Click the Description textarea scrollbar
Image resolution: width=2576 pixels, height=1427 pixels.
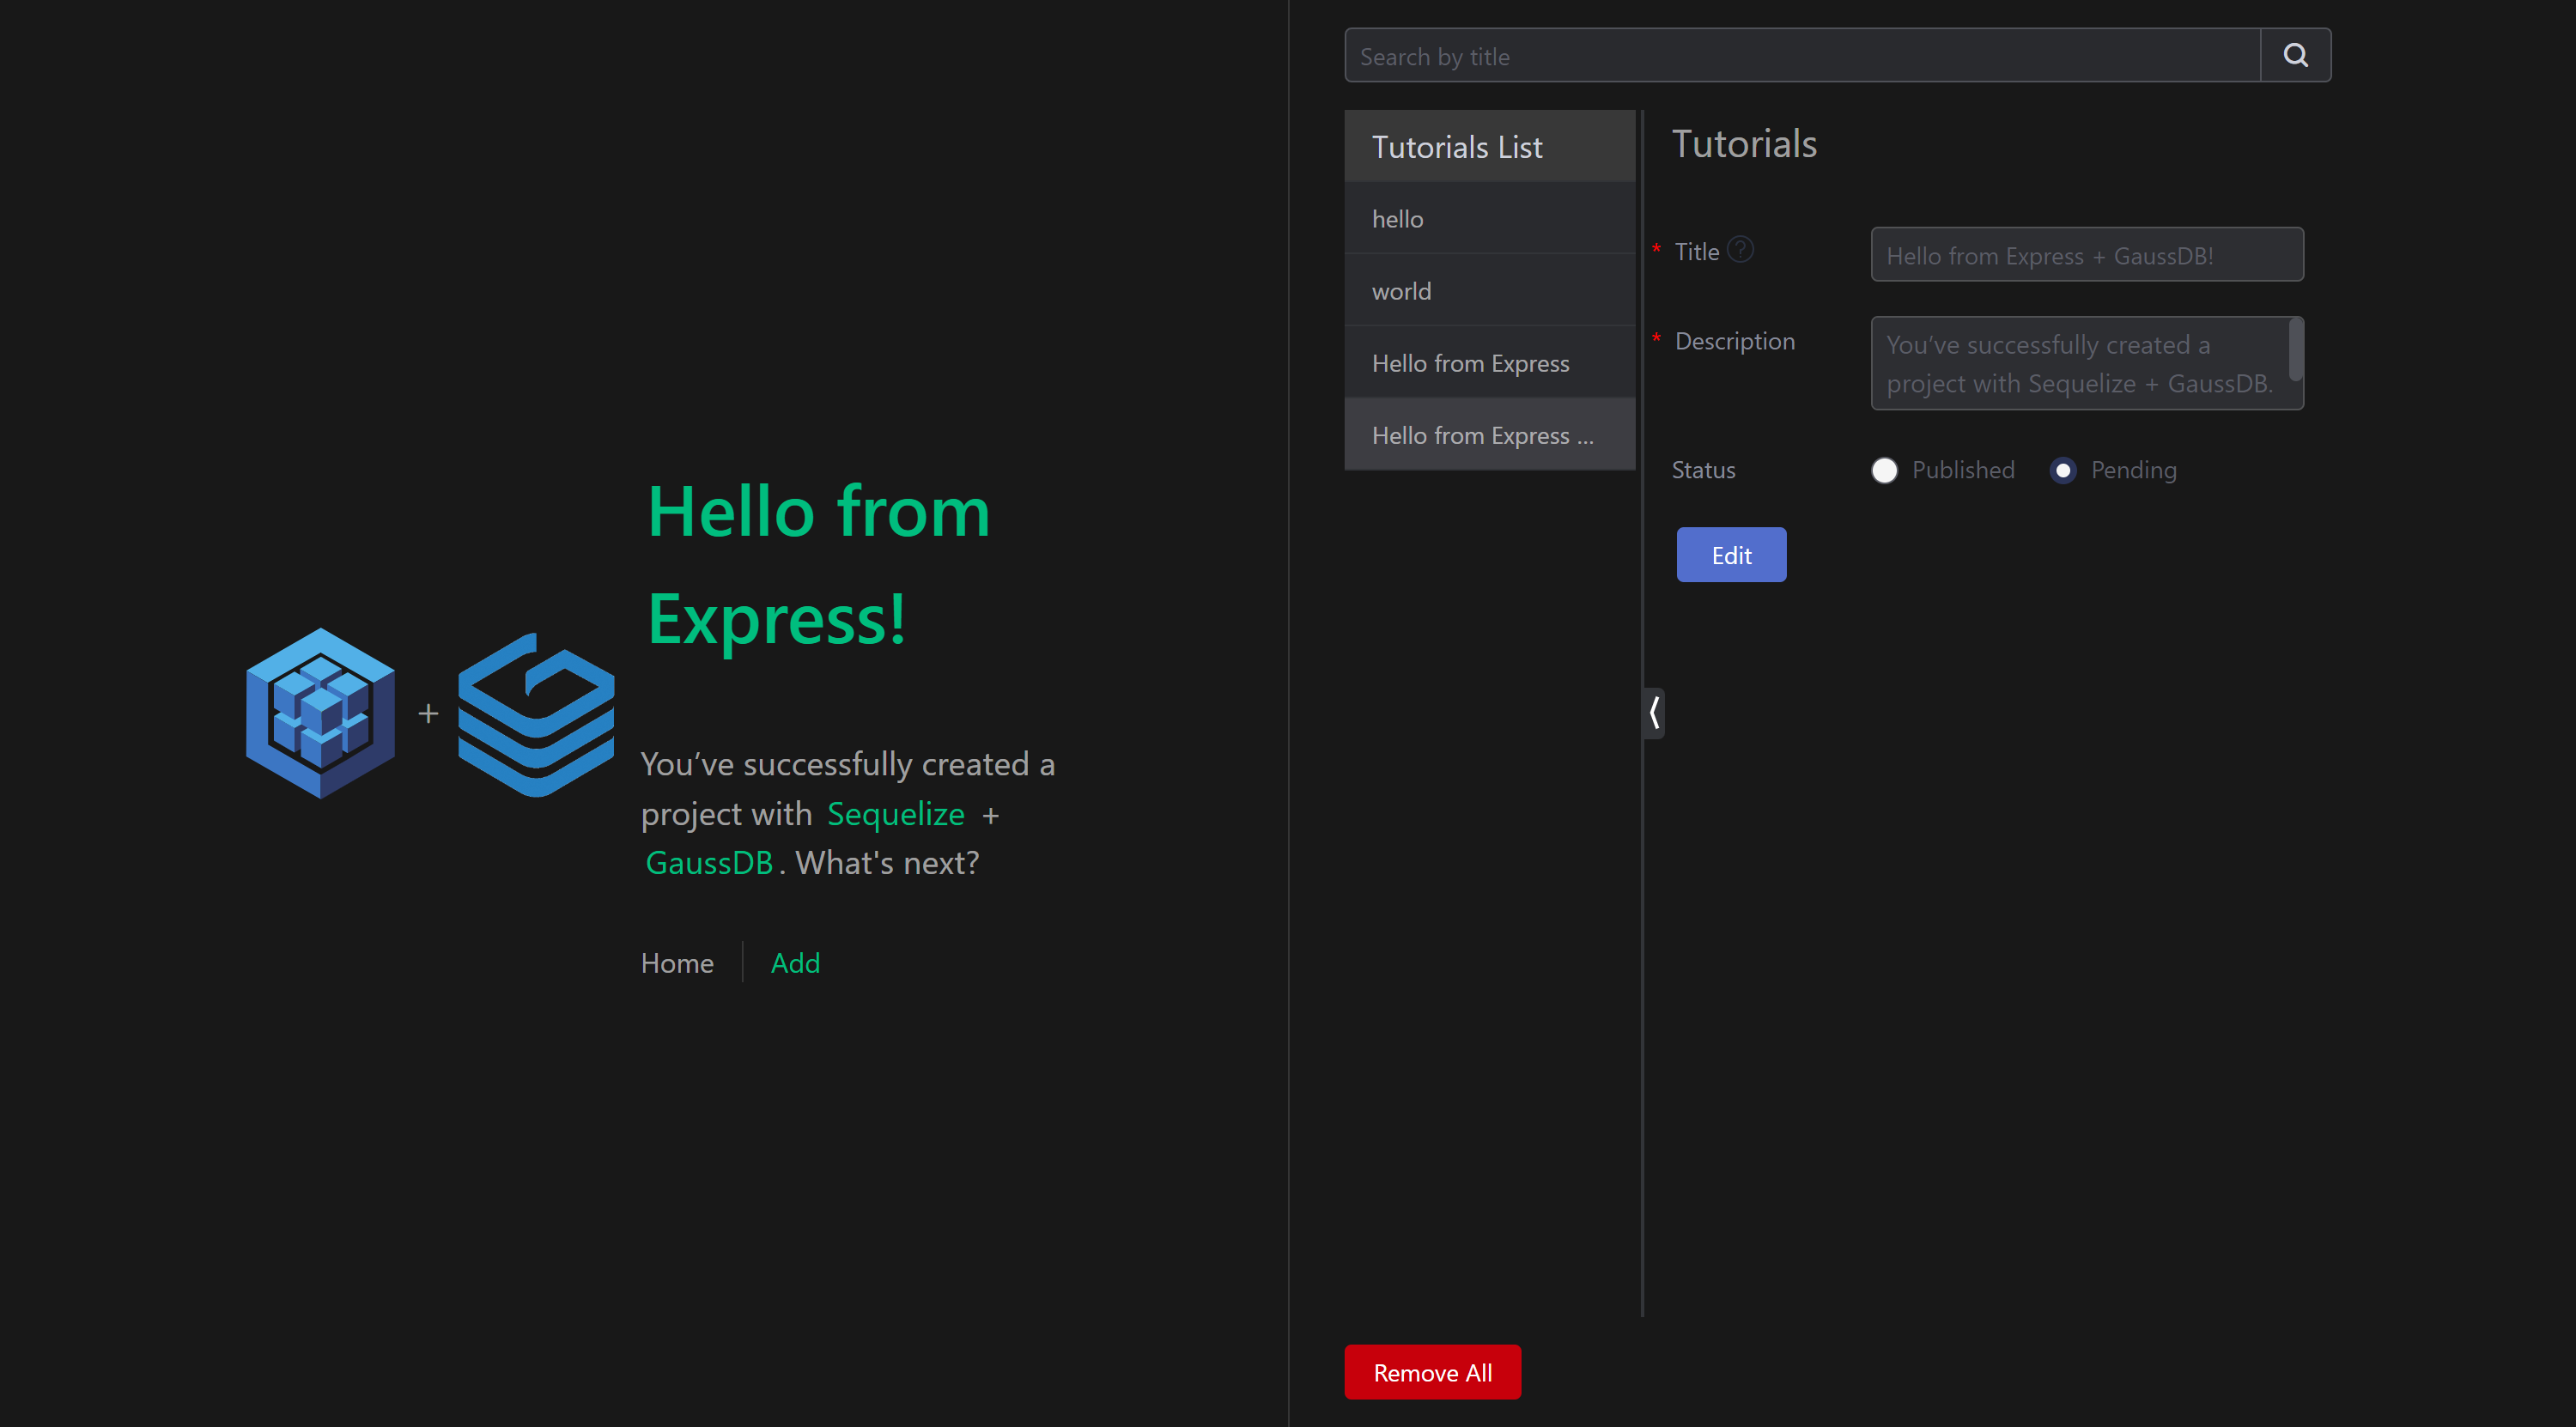tap(2295, 350)
